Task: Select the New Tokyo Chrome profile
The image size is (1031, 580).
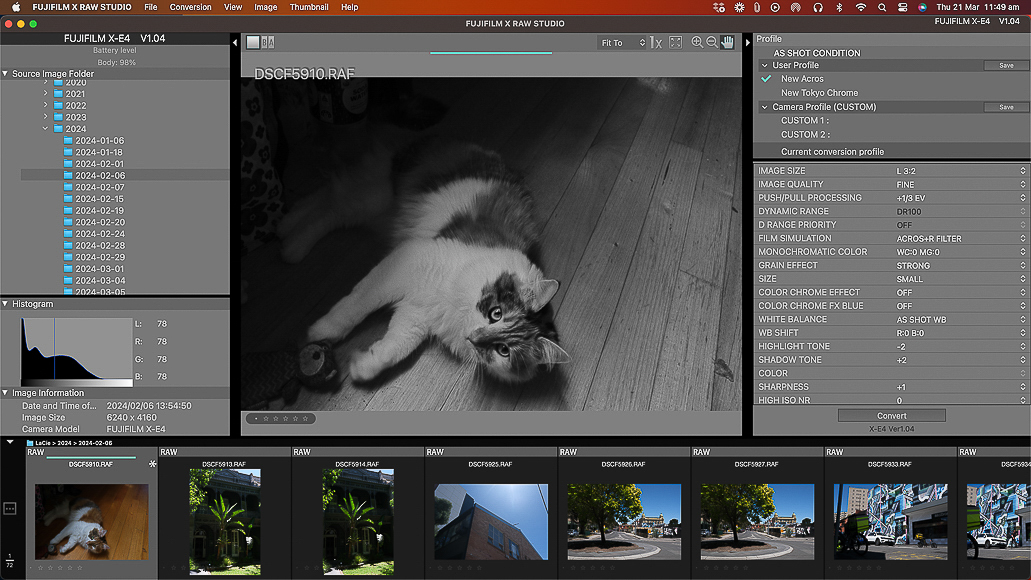Action: pyautogui.click(x=819, y=93)
